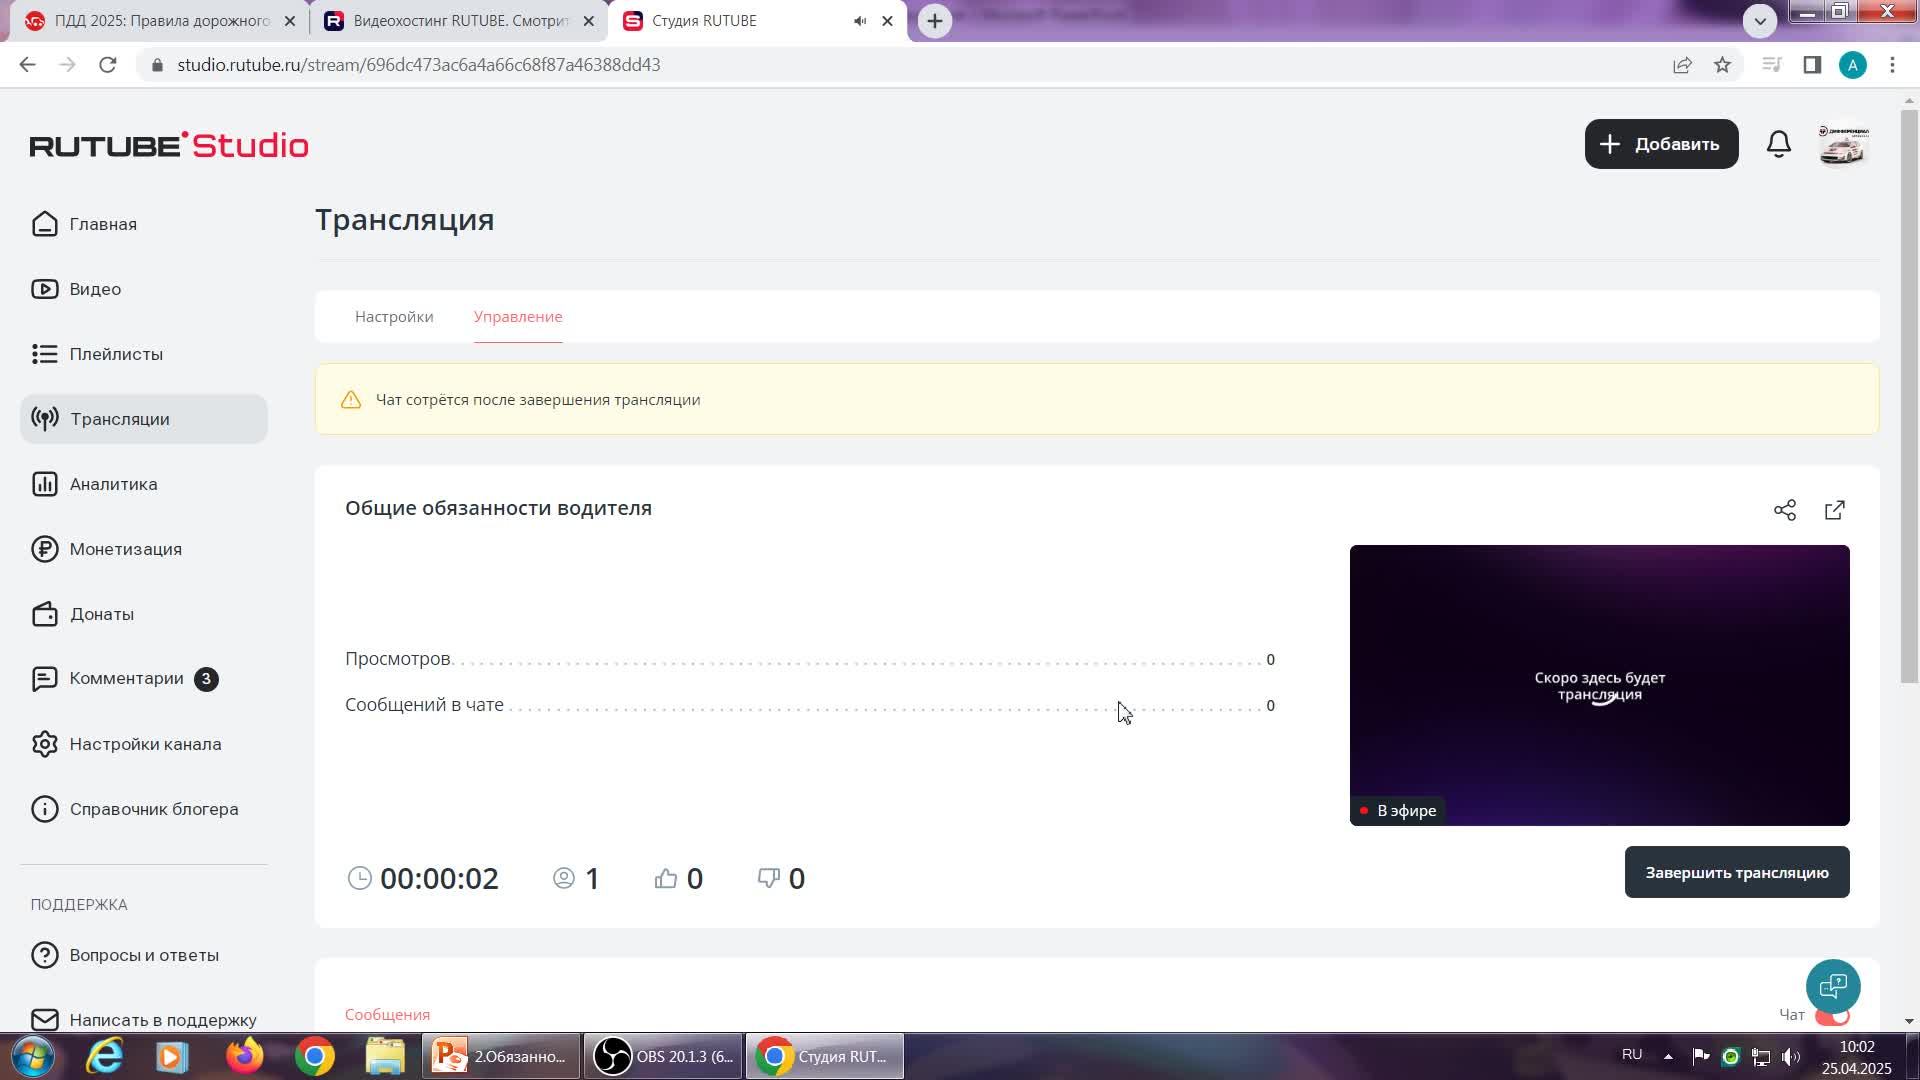Click the support chat bubble icon
Screen dimensions: 1920x1080
point(1833,987)
